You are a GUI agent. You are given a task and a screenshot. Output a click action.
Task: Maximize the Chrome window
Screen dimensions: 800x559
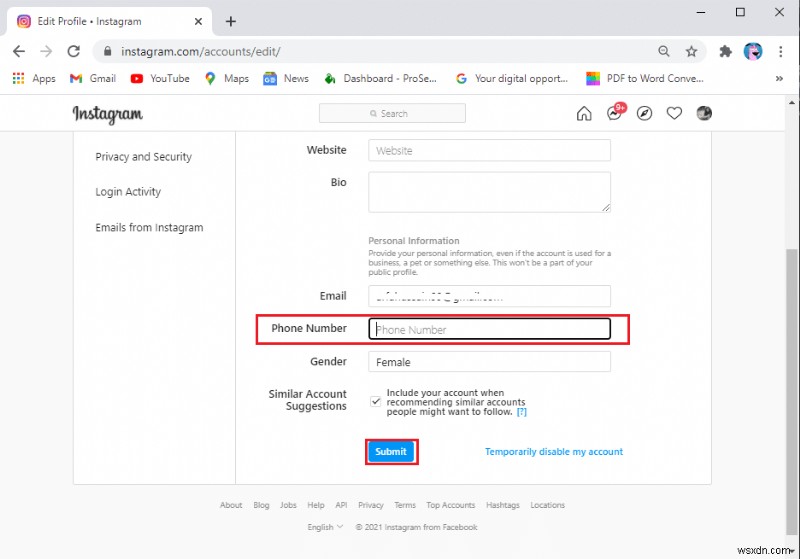(740, 12)
